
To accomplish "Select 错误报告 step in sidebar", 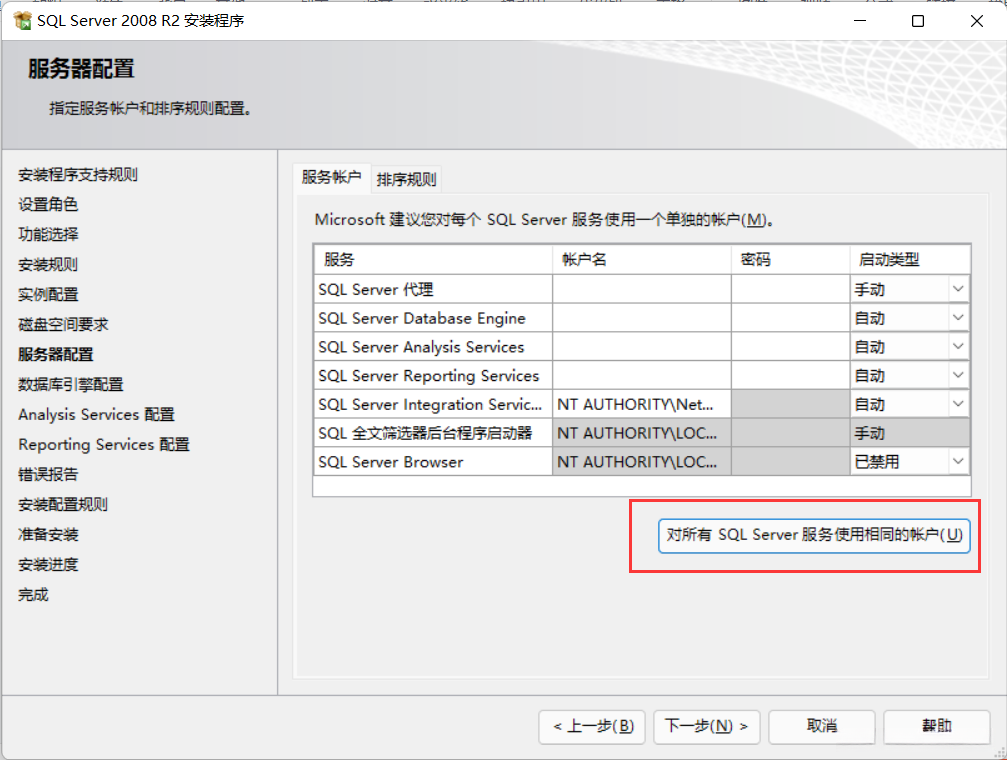I will point(48,475).
